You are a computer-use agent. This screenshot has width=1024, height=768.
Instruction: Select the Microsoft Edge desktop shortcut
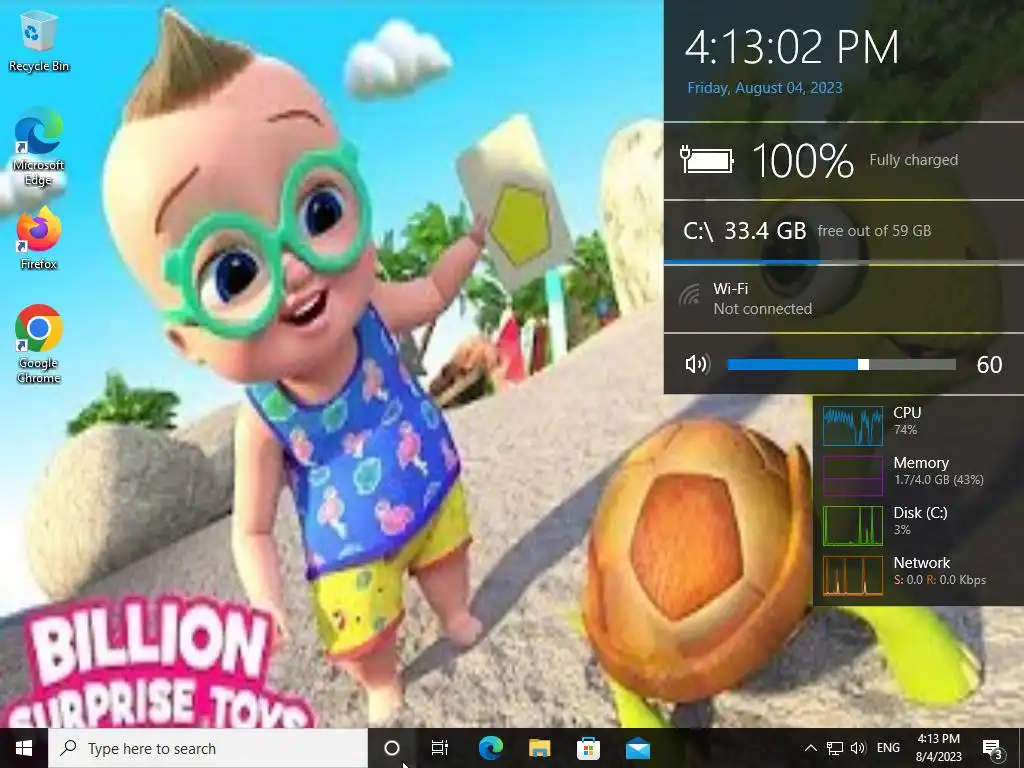[39, 149]
